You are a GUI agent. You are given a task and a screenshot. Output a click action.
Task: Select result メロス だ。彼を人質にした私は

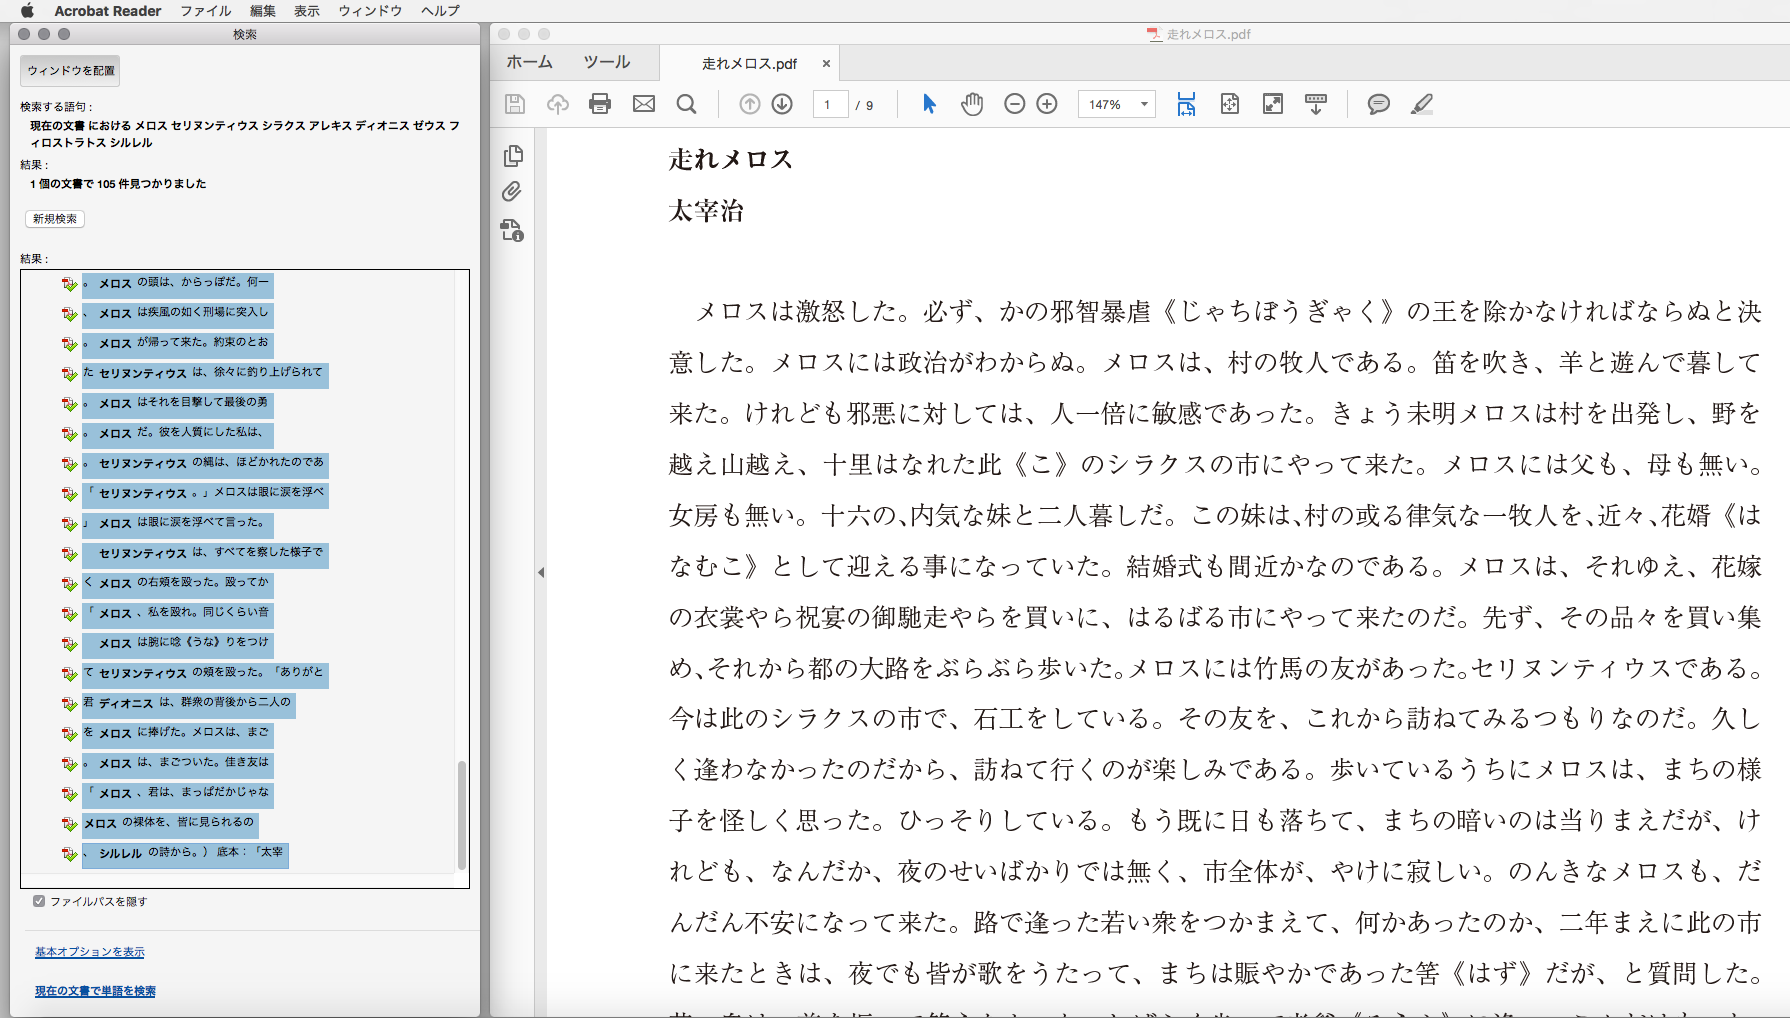tap(177, 434)
